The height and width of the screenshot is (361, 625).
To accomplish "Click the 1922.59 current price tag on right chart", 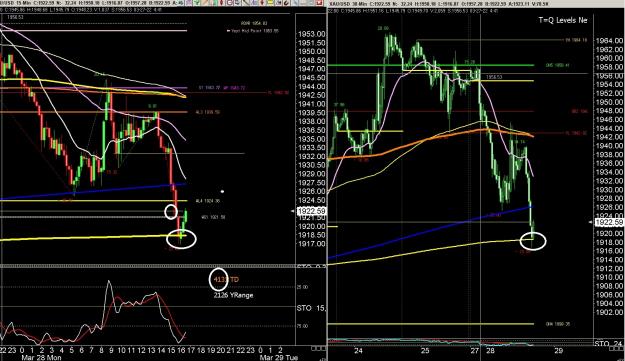I will point(609,222).
